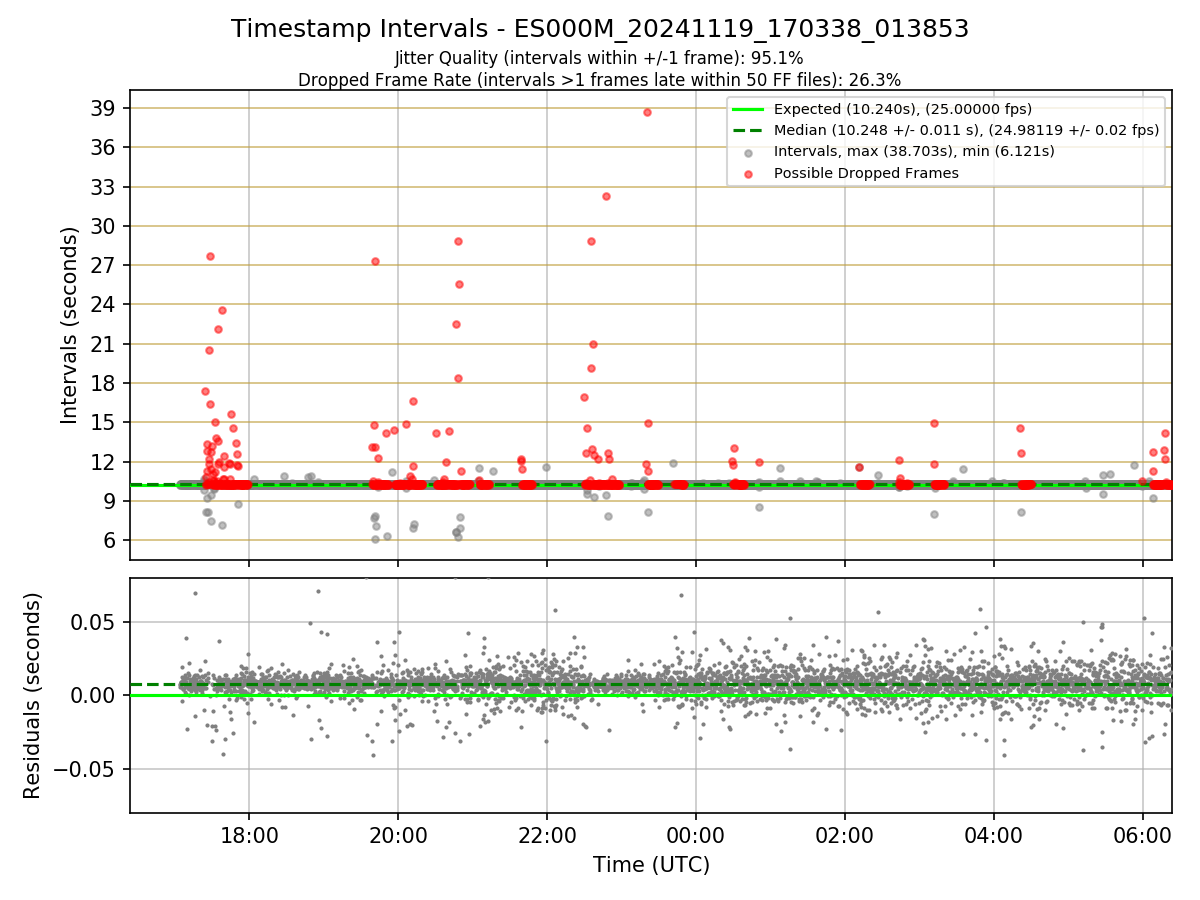
Task: Click the "Median (10.248 +/- 0.011 s)" legend entry
Action: tap(966, 130)
